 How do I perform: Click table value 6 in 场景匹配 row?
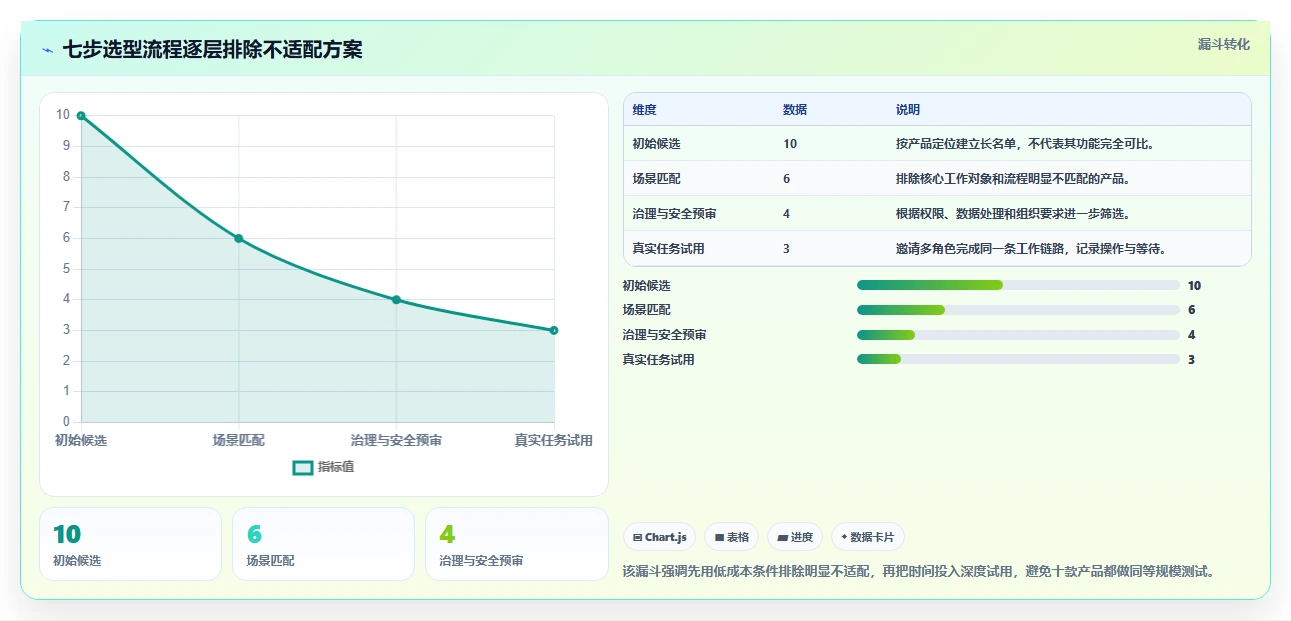pos(787,179)
